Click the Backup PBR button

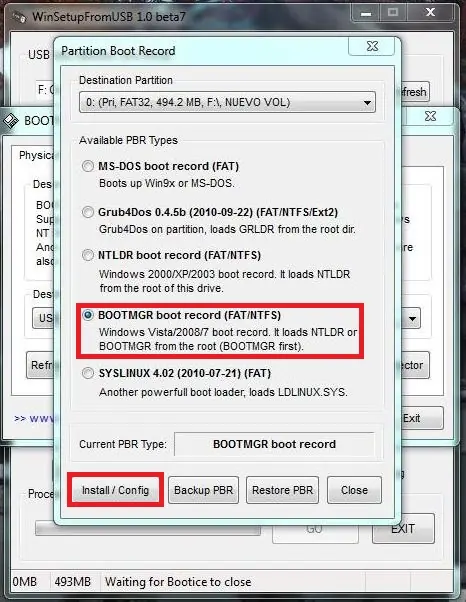click(x=203, y=490)
